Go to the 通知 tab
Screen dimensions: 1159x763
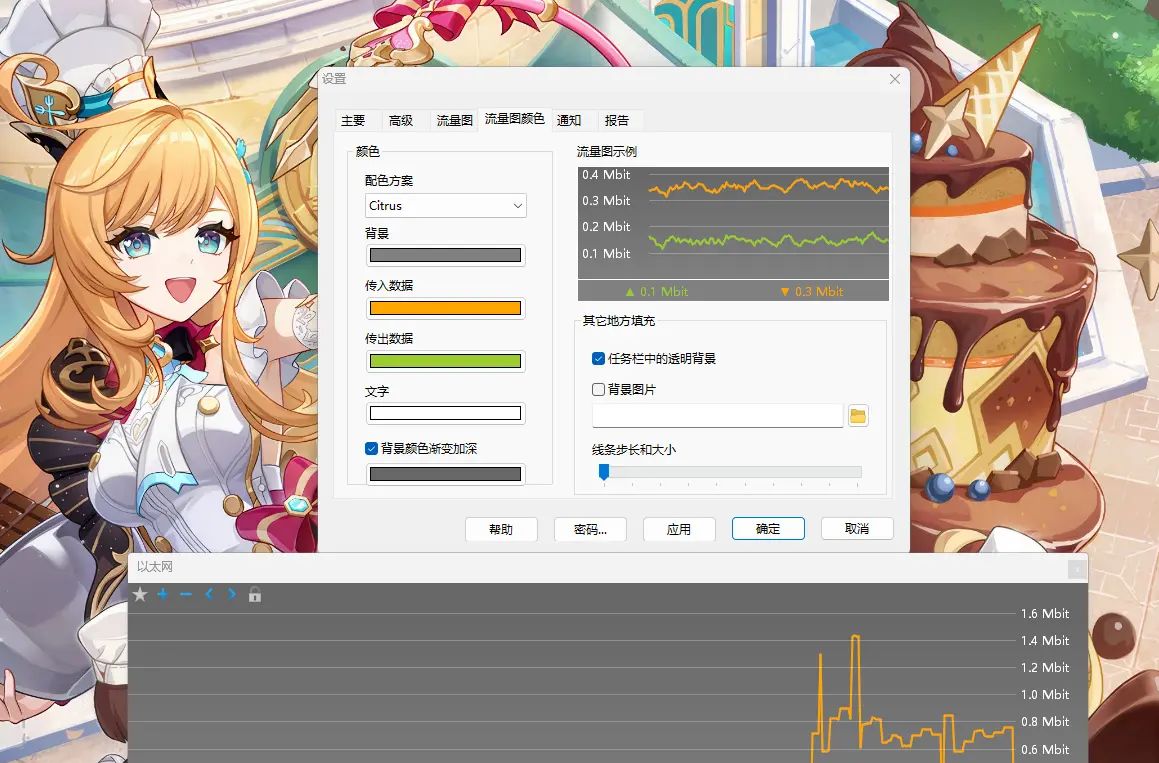click(x=568, y=121)
